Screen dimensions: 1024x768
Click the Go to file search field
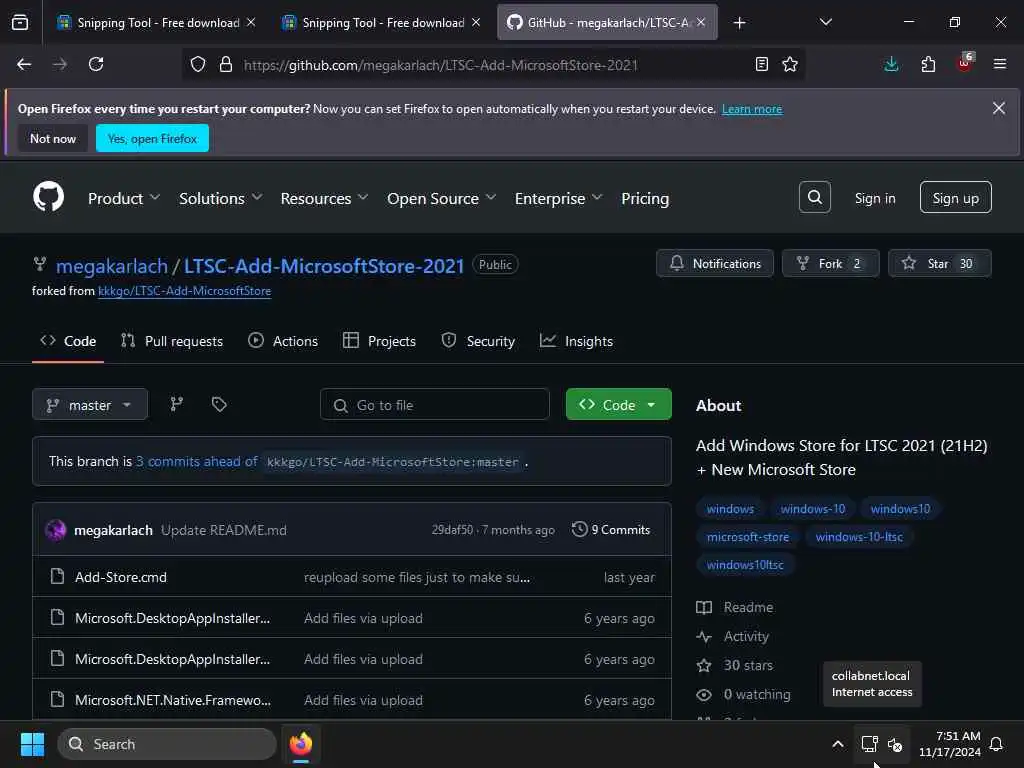click(434, 405)
